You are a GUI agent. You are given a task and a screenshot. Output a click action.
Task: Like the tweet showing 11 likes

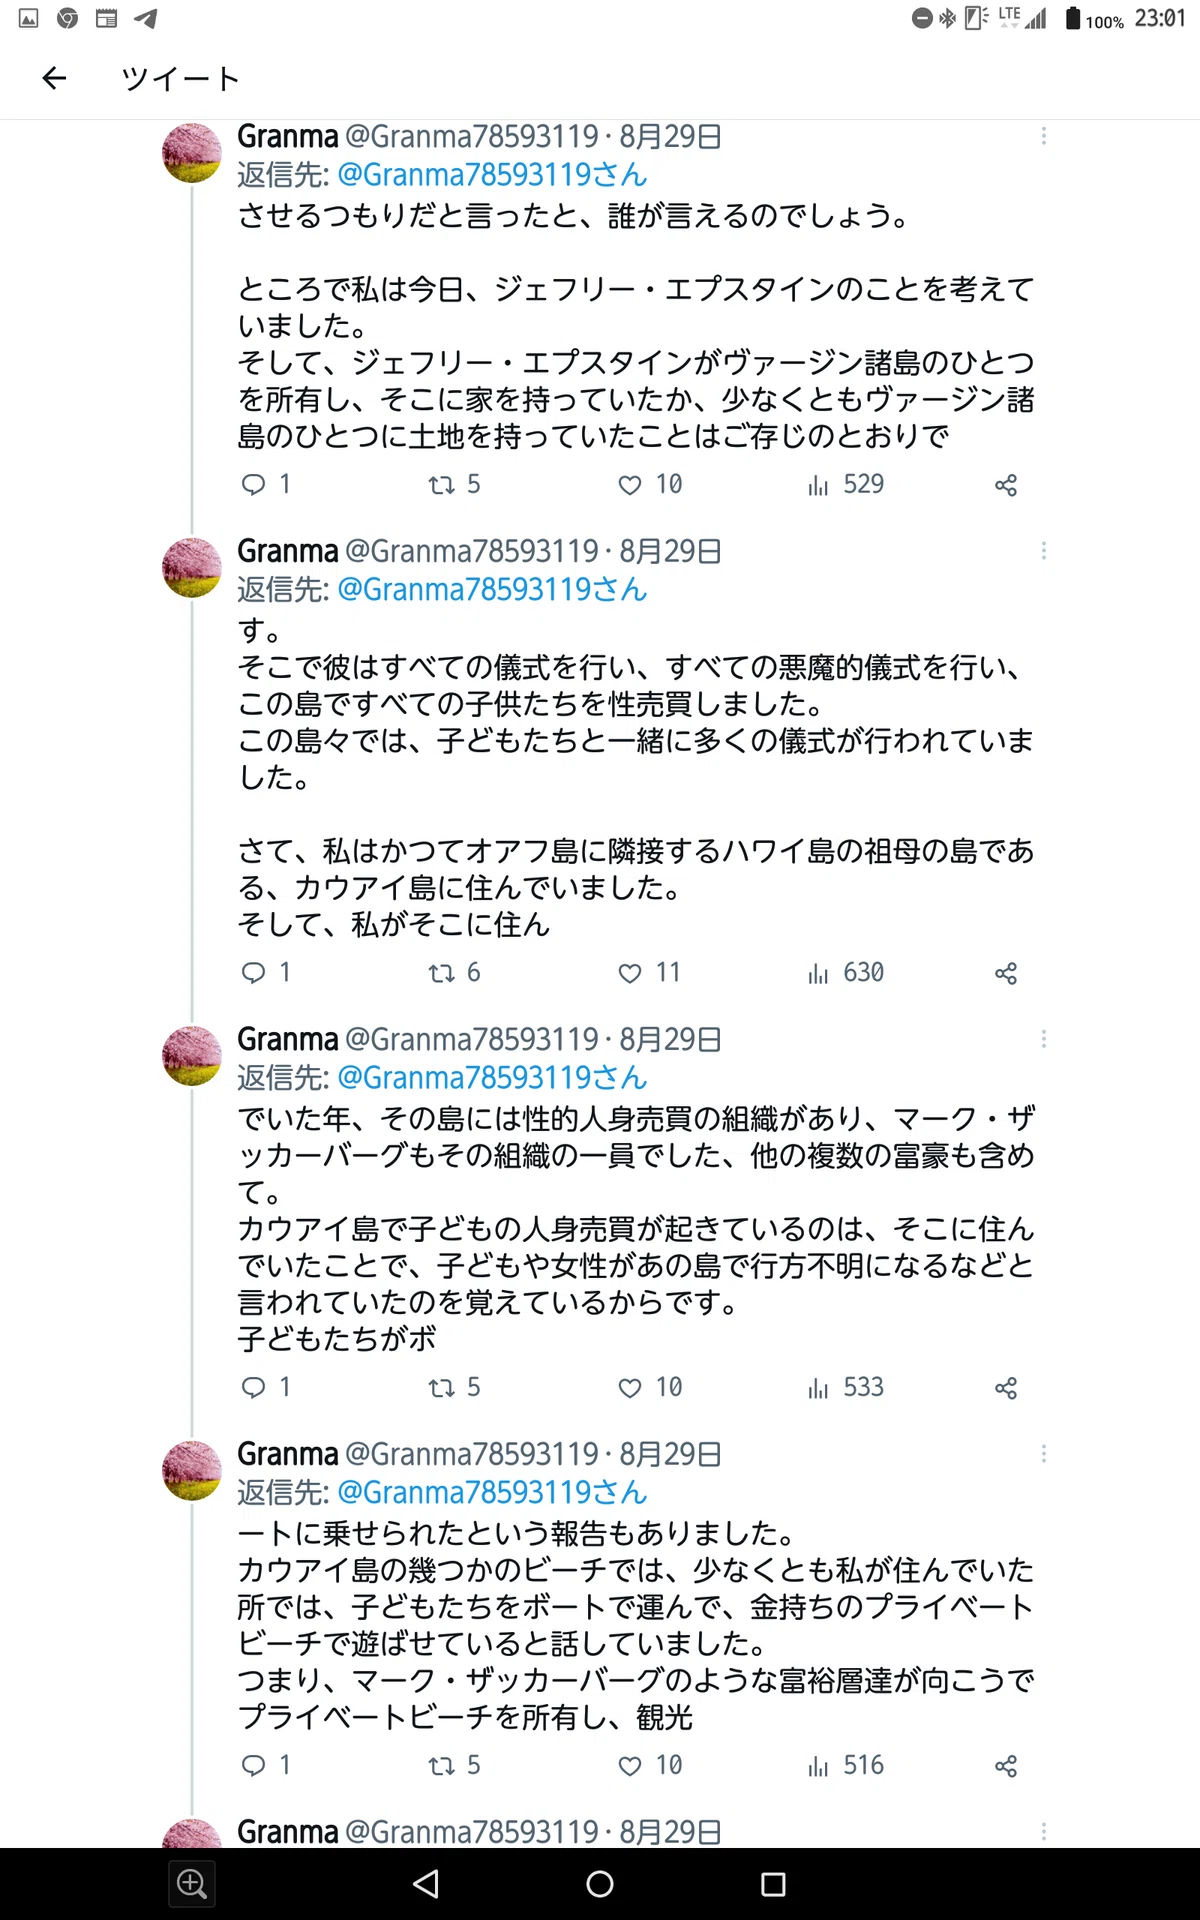click(x=649, y=973)
